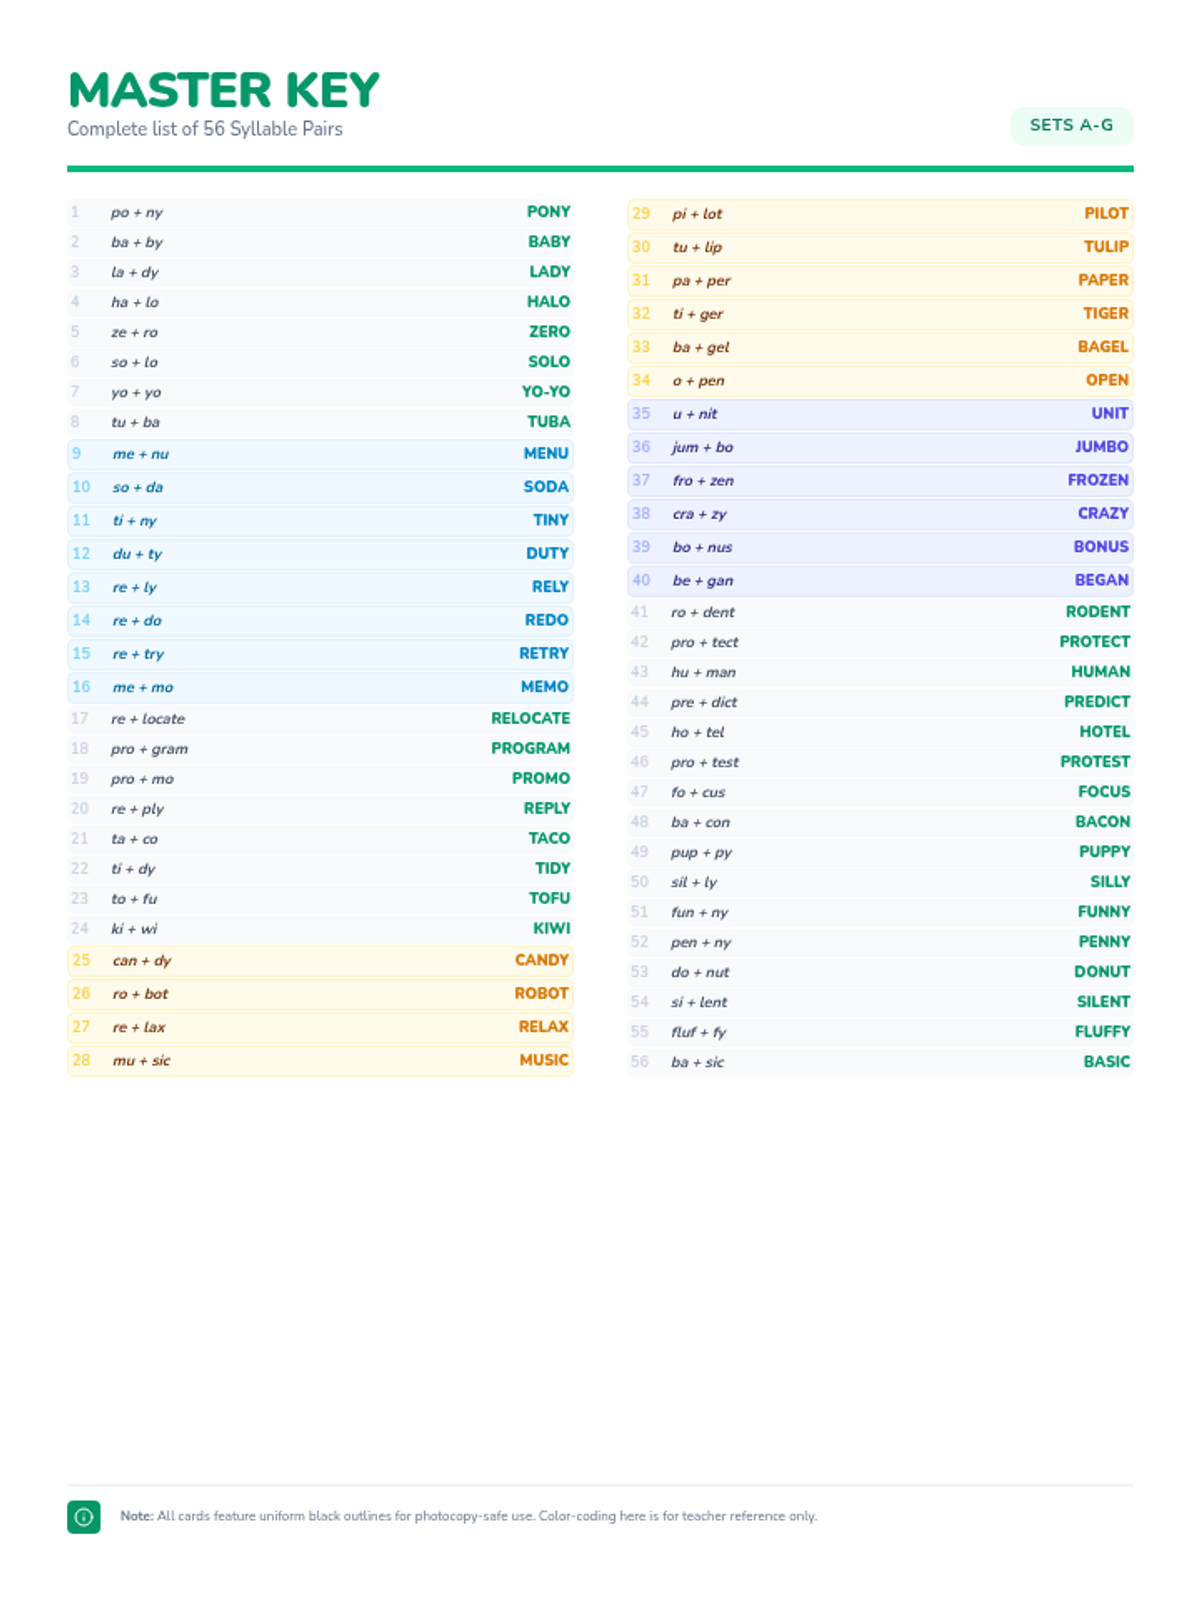Viewport: 1200px width, 1600px height.
Task: Click the PROGRAM word in row 18
Action: tap(530, 749)
